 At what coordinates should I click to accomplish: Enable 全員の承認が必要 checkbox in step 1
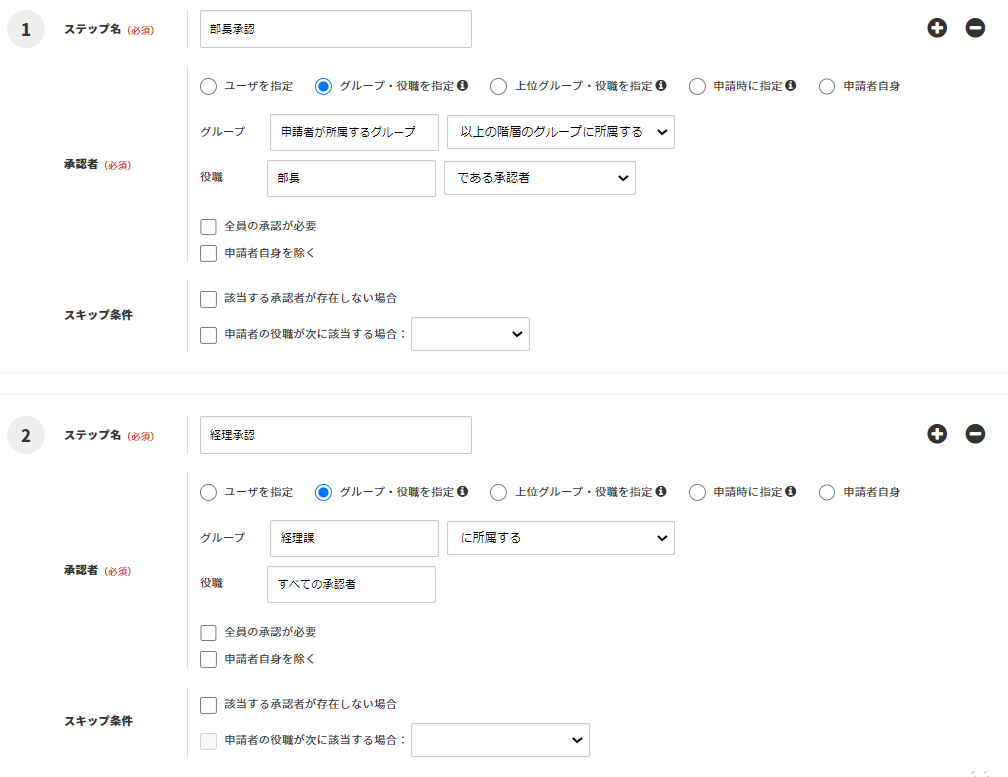point(208,227)
